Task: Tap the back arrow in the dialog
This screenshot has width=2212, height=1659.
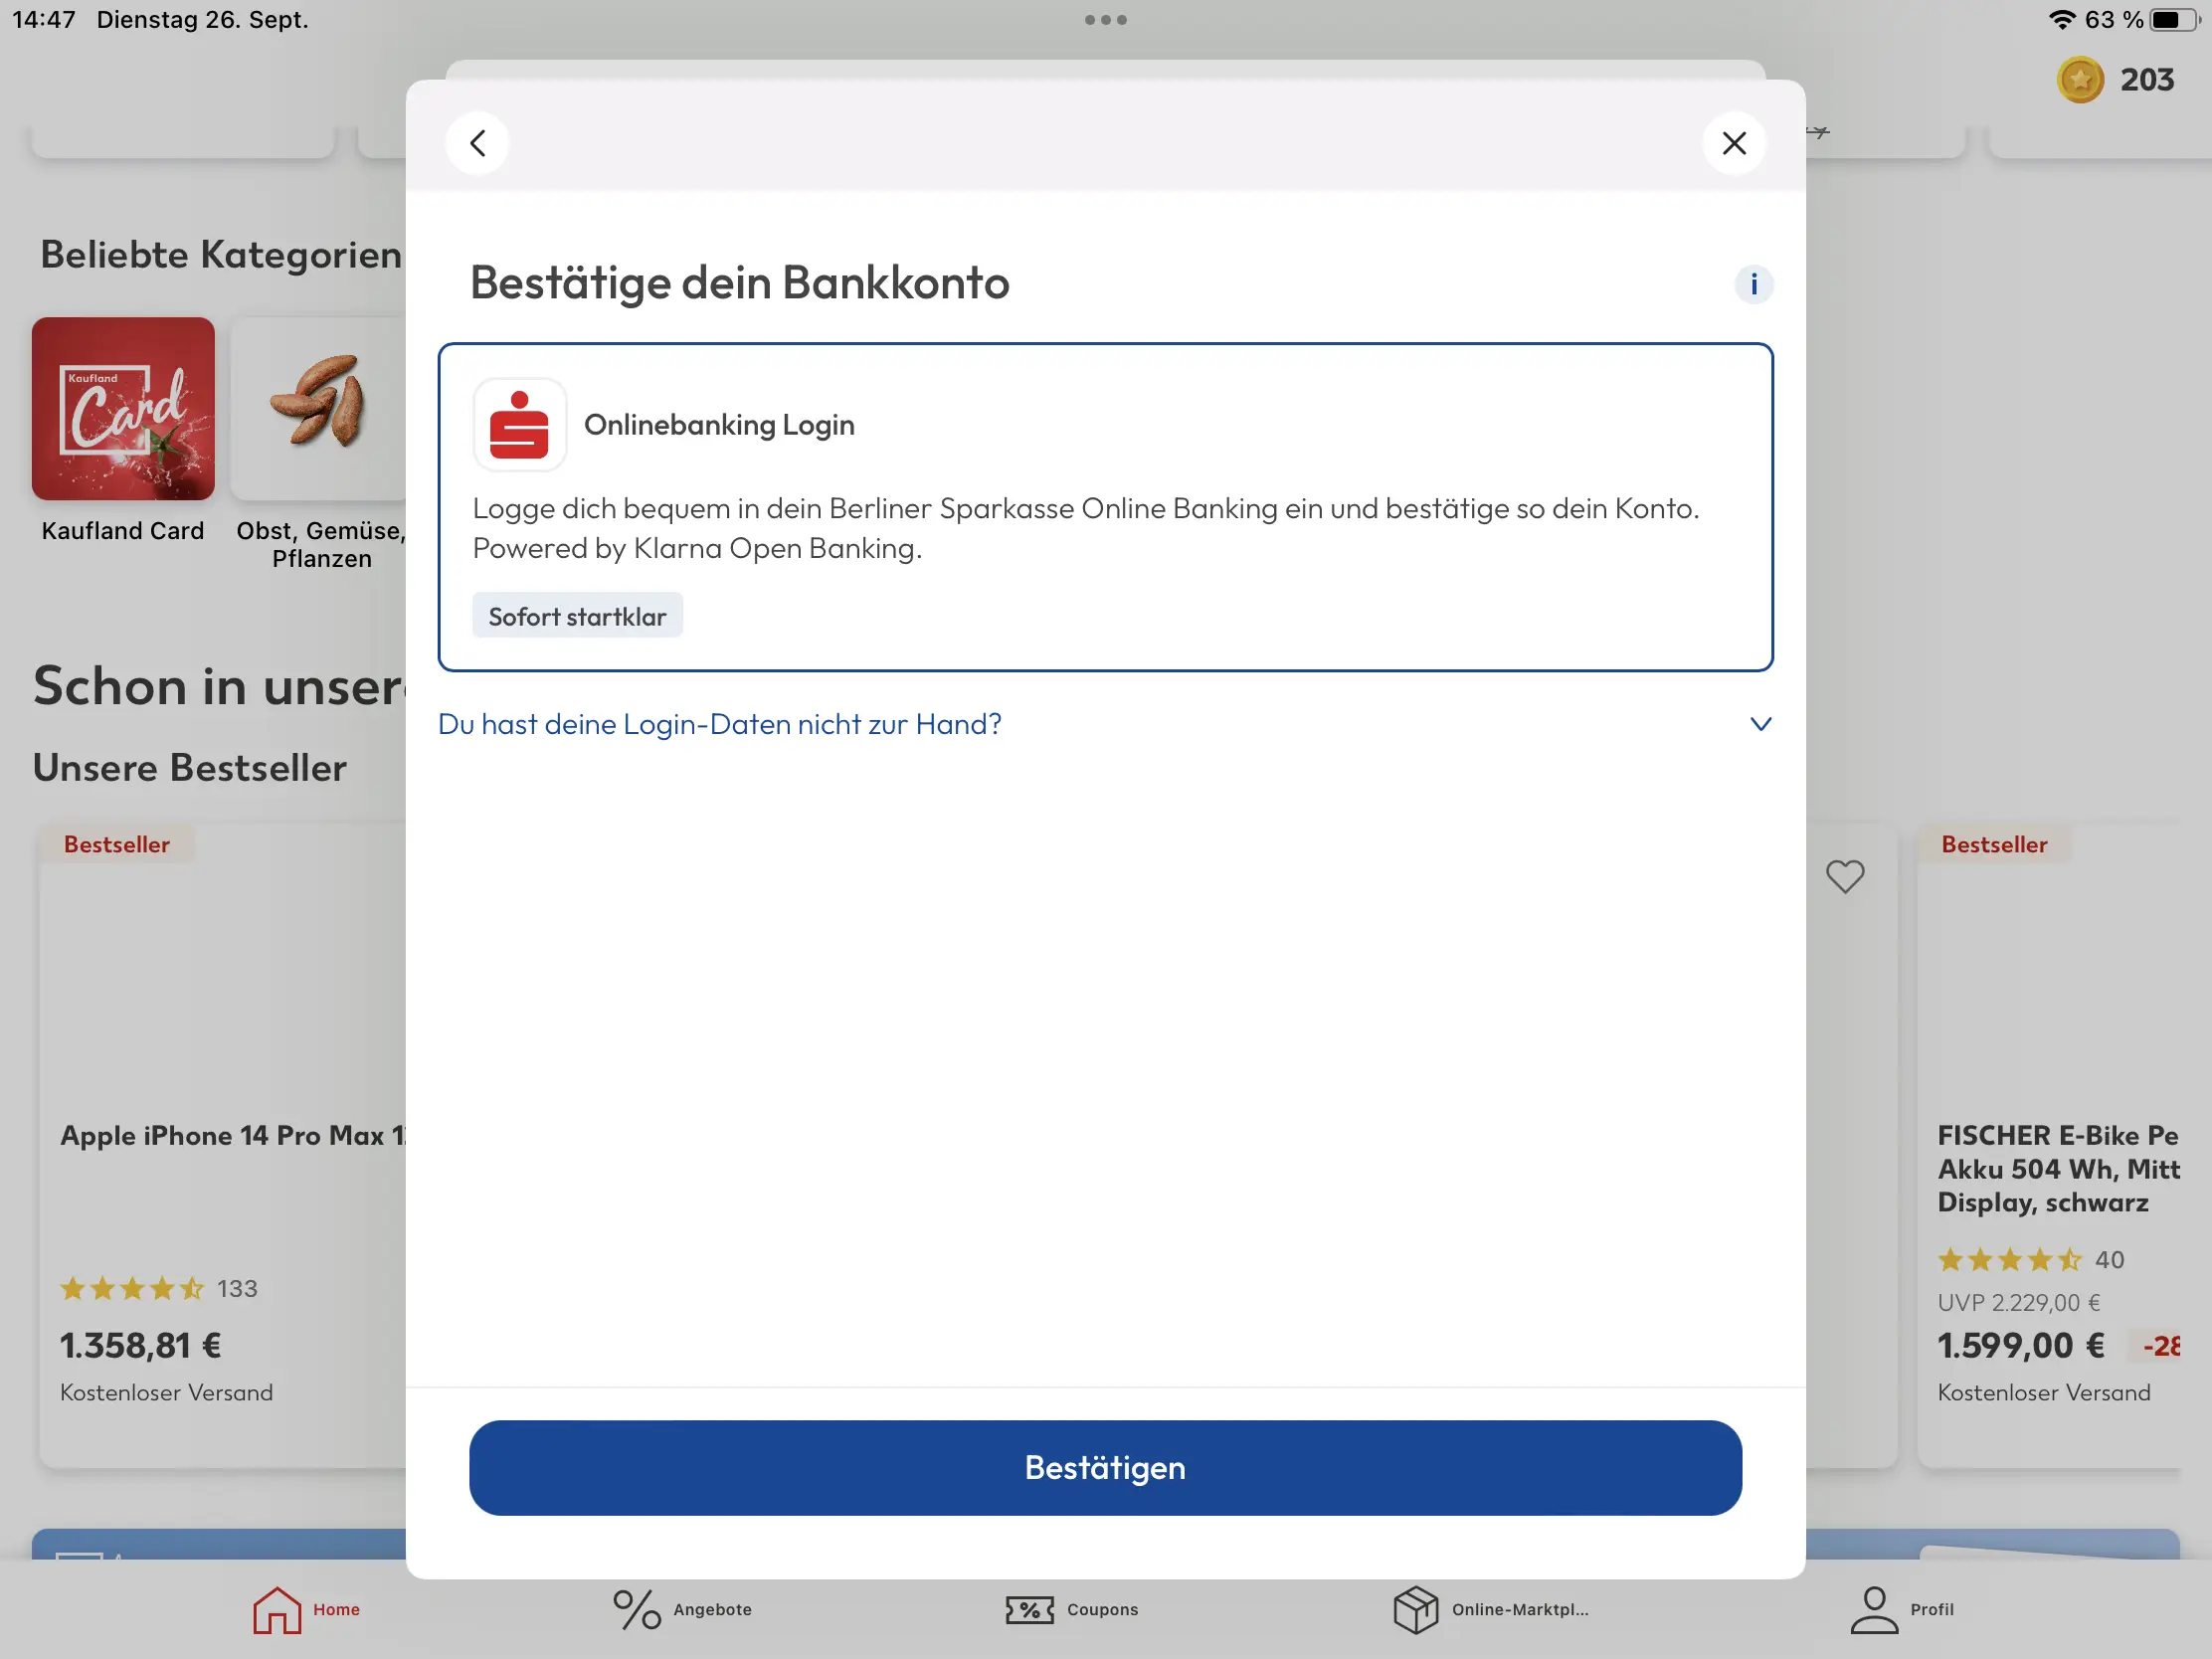Action: [477, 143]
